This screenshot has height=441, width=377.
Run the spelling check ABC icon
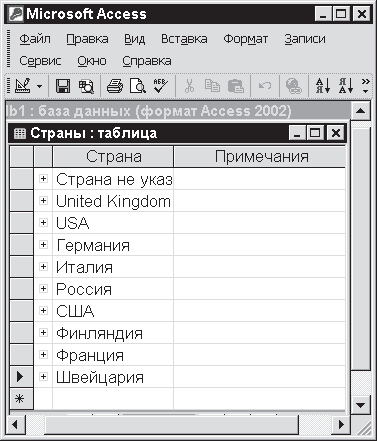coord(161,86)
